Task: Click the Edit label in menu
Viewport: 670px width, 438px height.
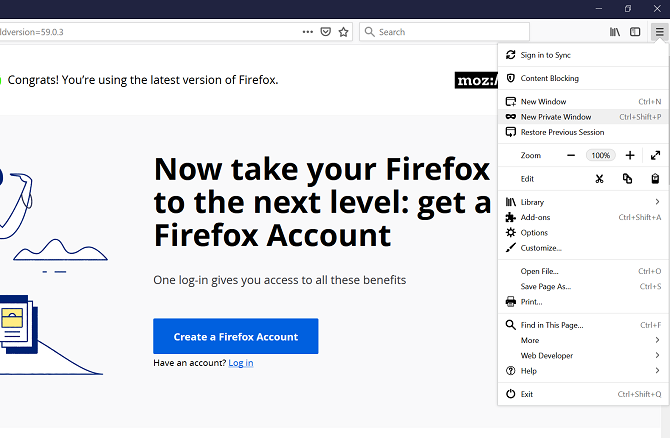Action: pos(527,179)
